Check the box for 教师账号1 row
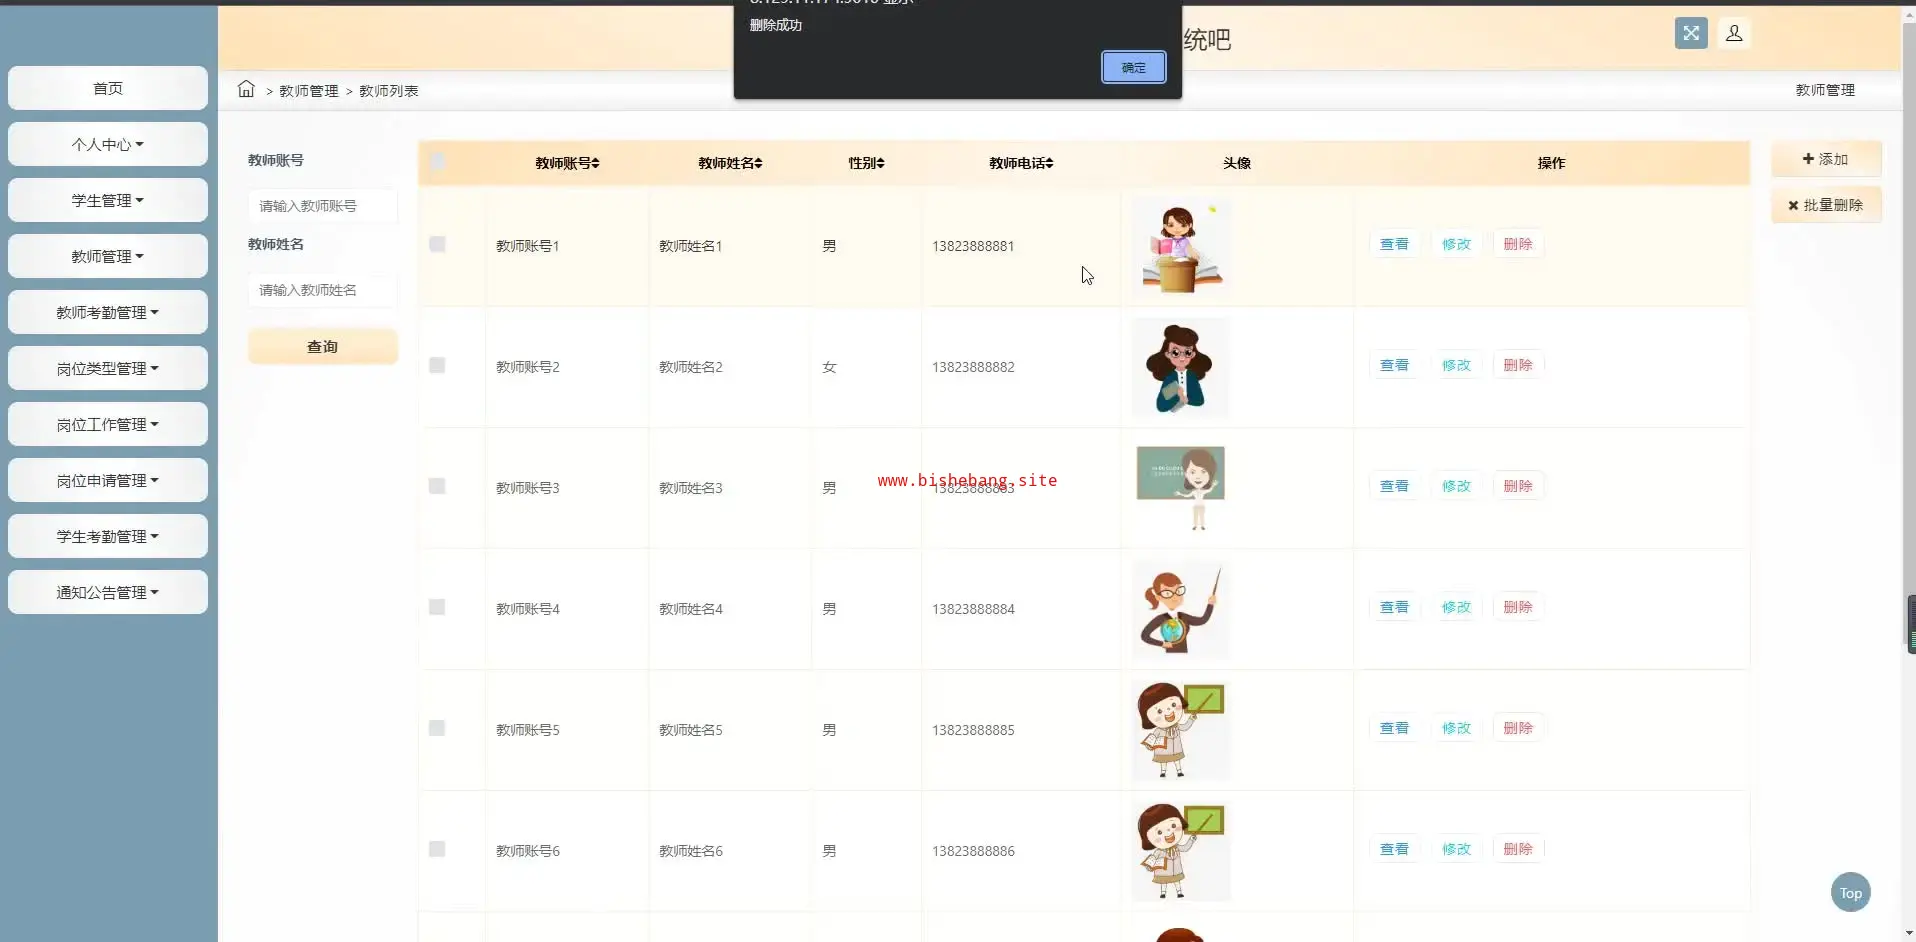The image size is (1916, 942). (x=437, y=244)
